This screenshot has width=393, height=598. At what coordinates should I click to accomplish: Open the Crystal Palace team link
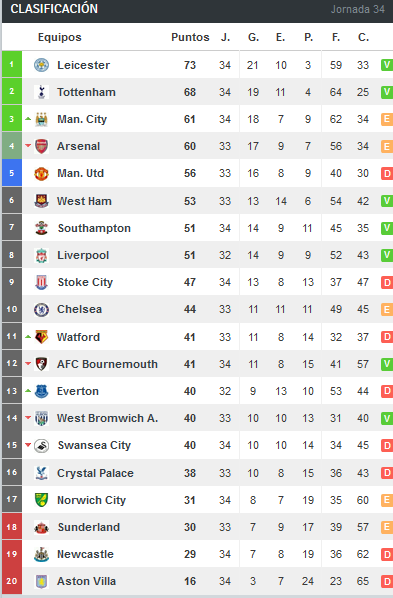95,473
